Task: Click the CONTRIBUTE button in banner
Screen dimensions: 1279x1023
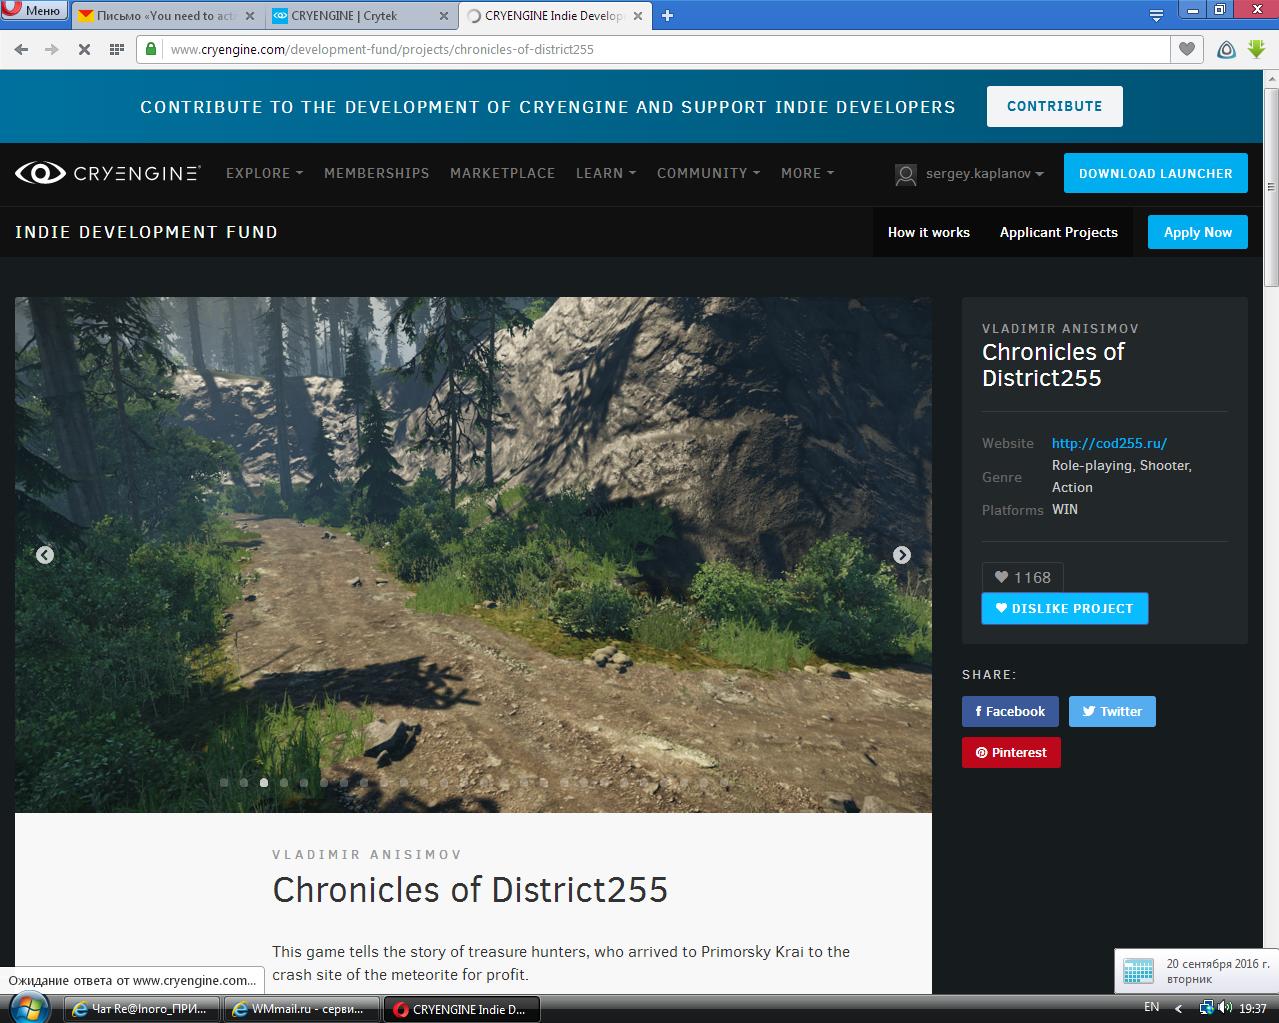Action: coord(1054,106)
